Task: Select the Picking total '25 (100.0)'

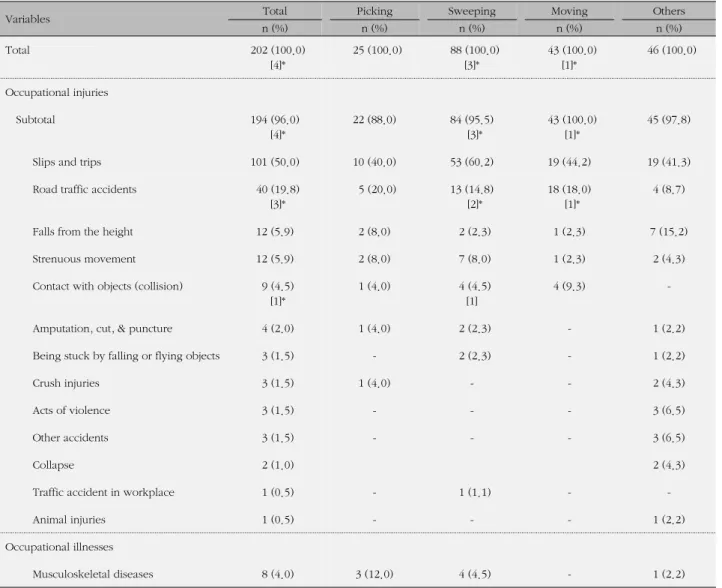Action: click(377, 50)
